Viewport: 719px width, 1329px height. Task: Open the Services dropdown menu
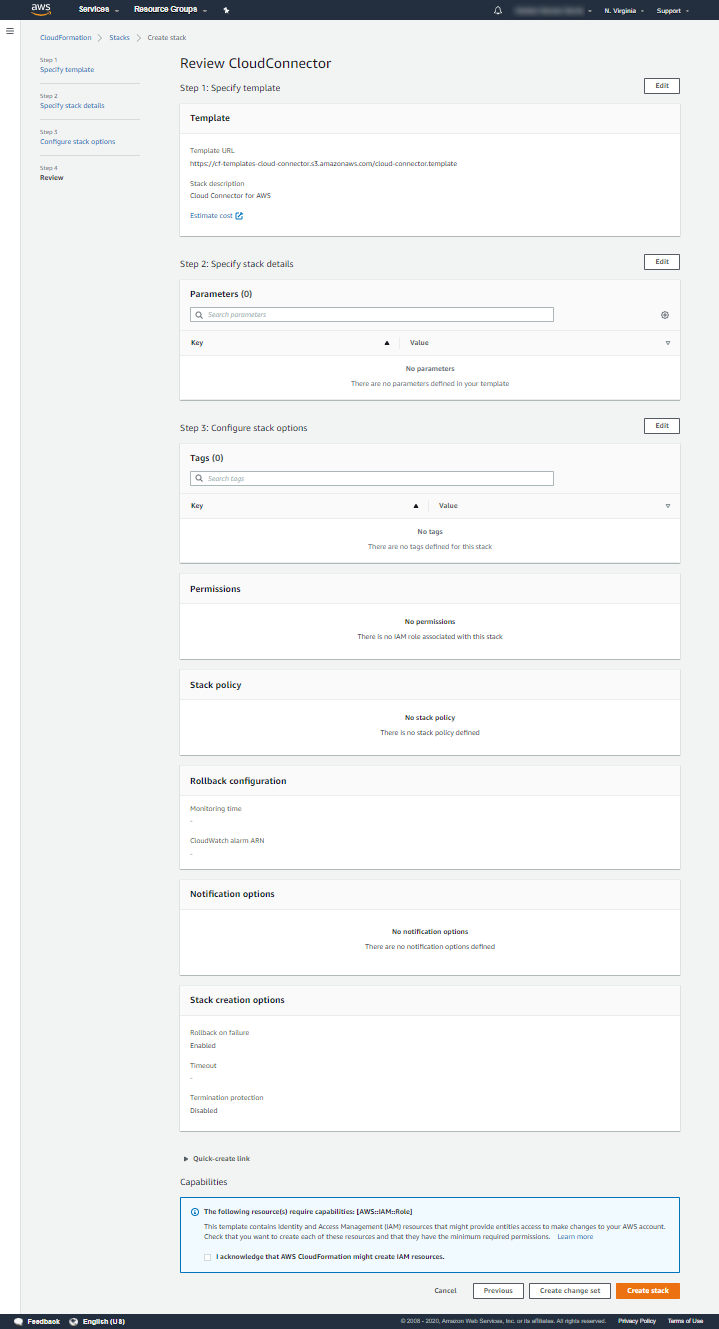[99, 10]
